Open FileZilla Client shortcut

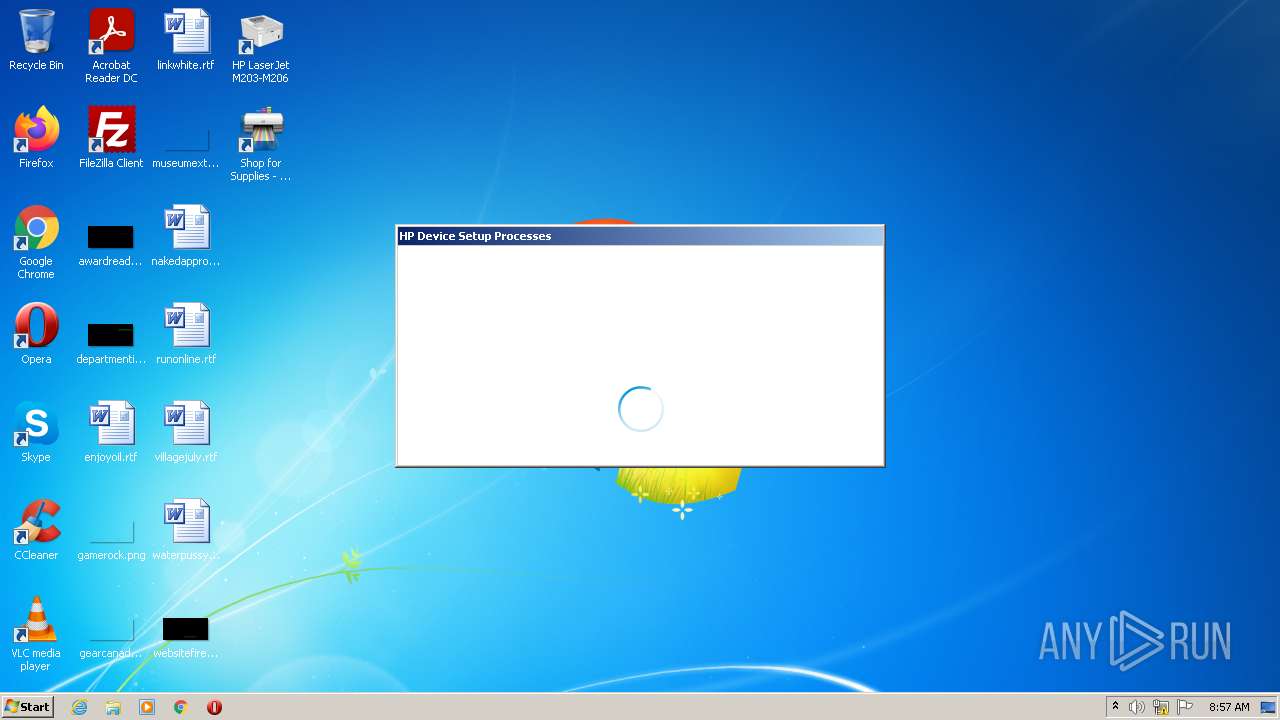pyautogui.click(x=111, y=138)
